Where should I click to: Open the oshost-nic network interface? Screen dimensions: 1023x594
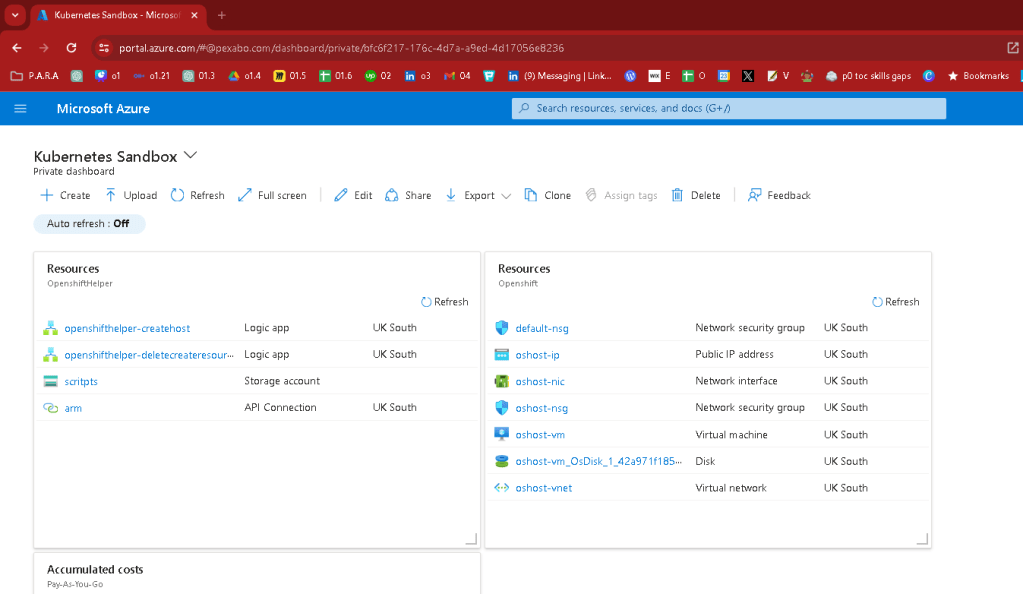(x=540, y=381)
